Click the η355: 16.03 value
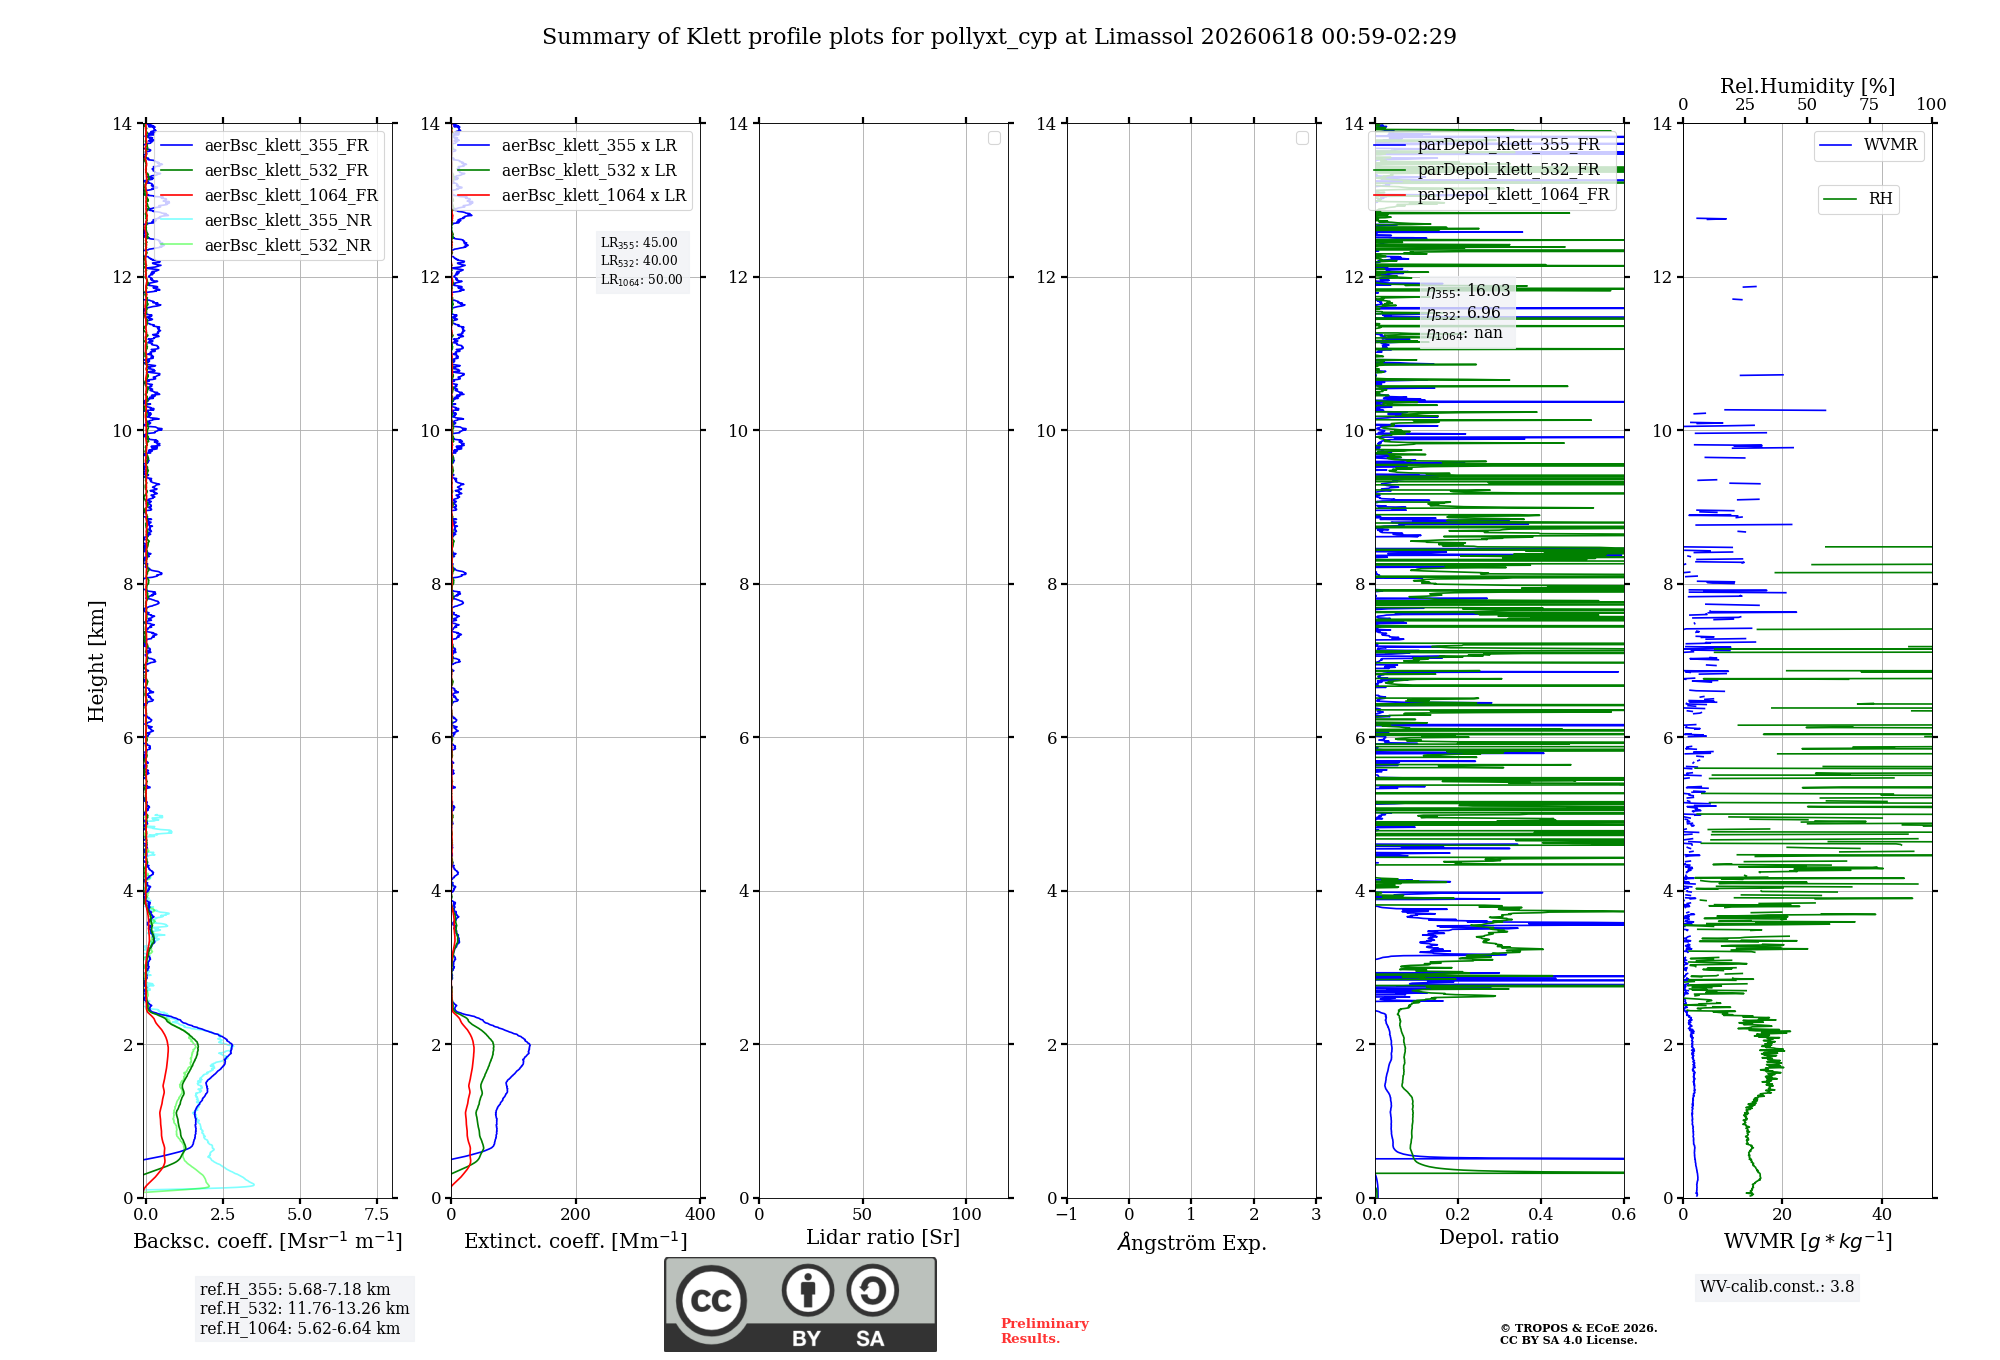This screenshot has height=1360, width=2000. tap(1468, 291)
